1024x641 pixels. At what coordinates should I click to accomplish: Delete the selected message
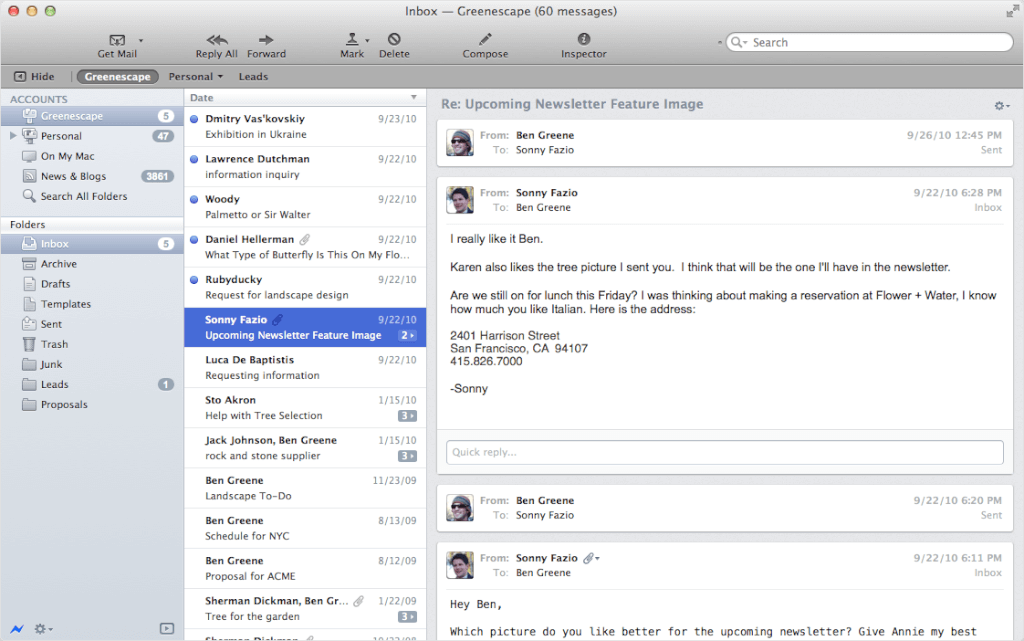pos(394,40)
